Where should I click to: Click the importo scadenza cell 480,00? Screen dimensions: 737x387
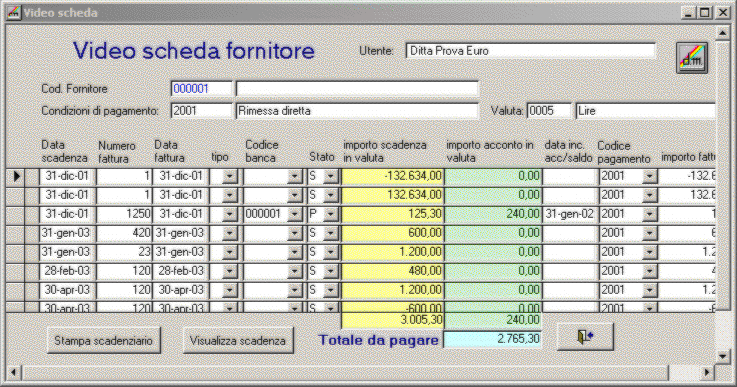pyautogui.click(x=392, y=271)
